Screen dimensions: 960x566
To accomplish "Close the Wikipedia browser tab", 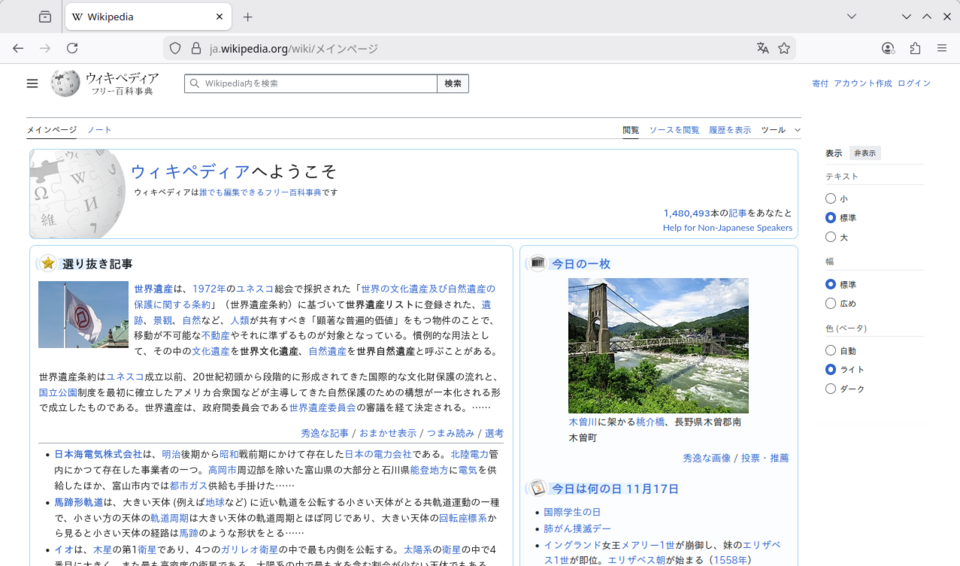I will coord(219,17).
